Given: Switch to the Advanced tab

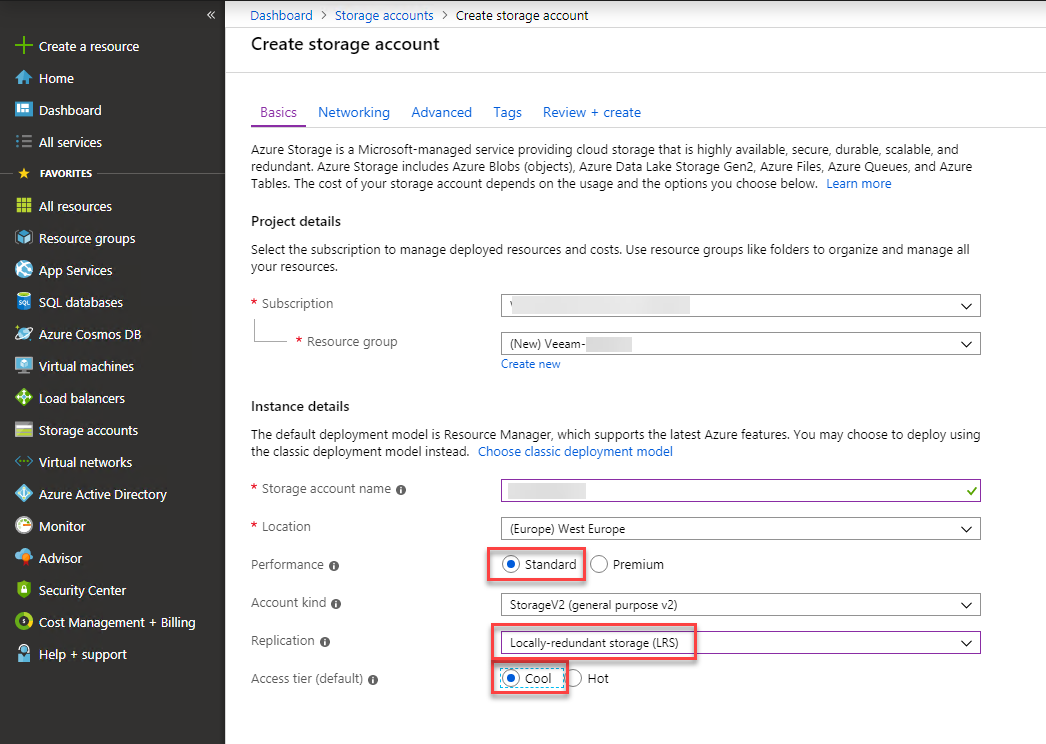Looking at the screenshot, I should (442, 112).
